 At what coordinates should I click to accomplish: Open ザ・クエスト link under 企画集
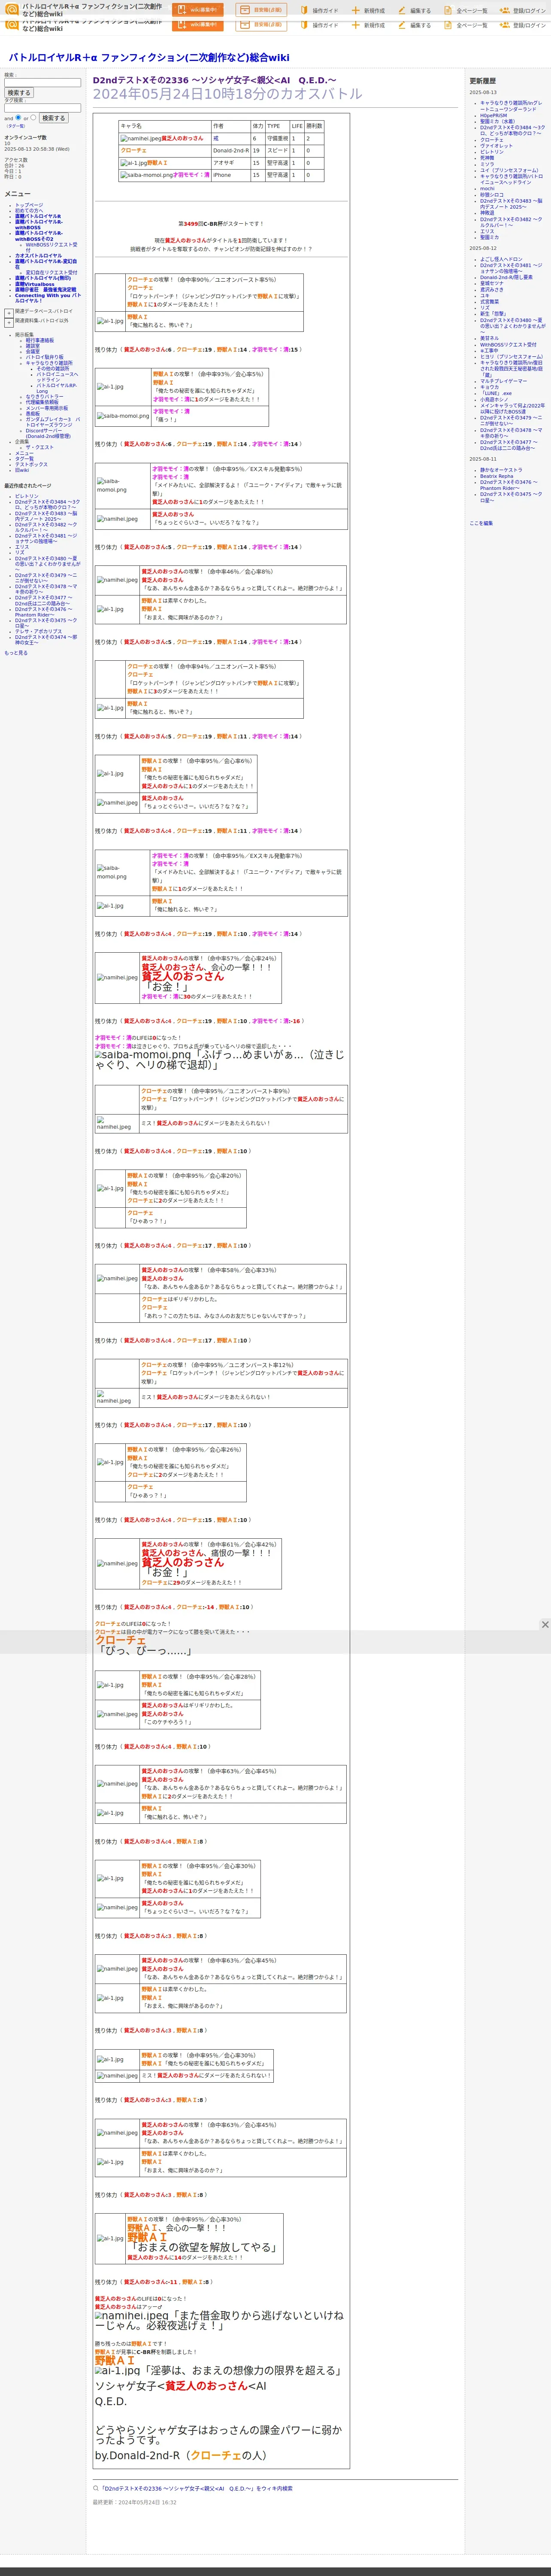click(40, 447)
